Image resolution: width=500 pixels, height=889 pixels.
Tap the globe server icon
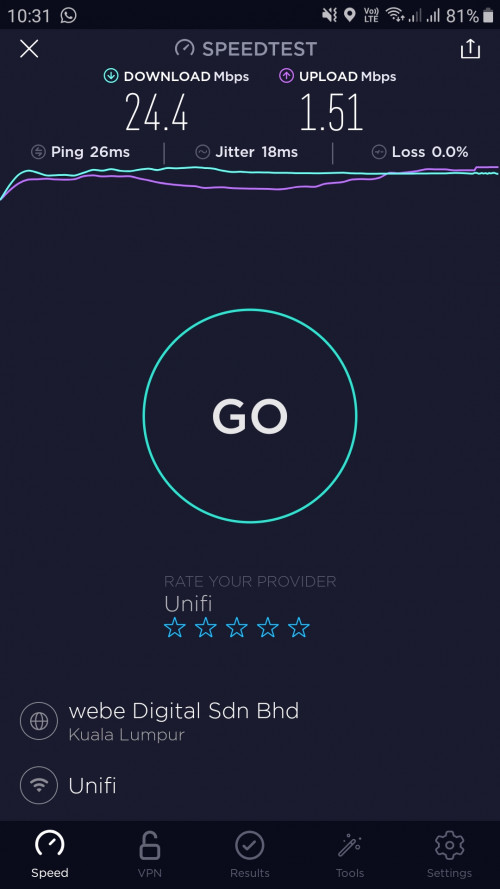point(39,721)
